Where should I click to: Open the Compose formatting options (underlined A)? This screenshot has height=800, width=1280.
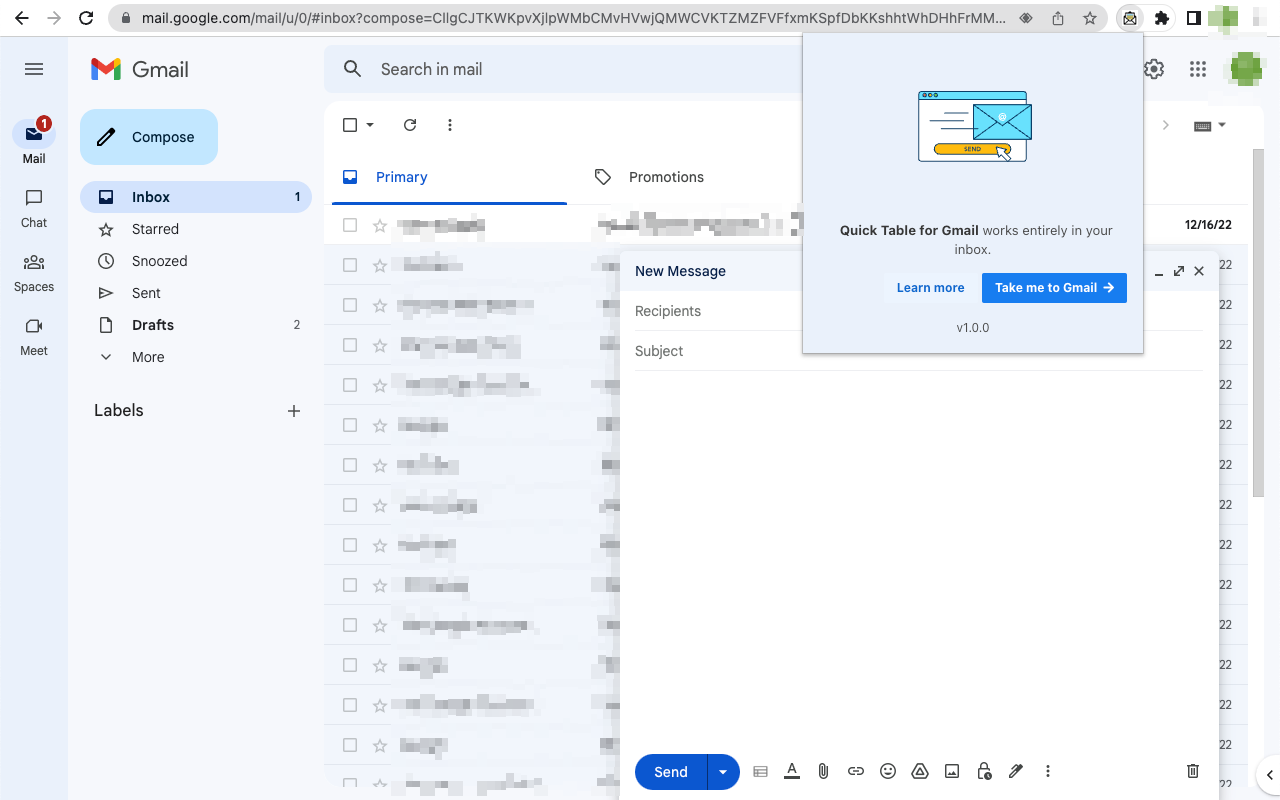pyautogui.click(x=792, y=771)
